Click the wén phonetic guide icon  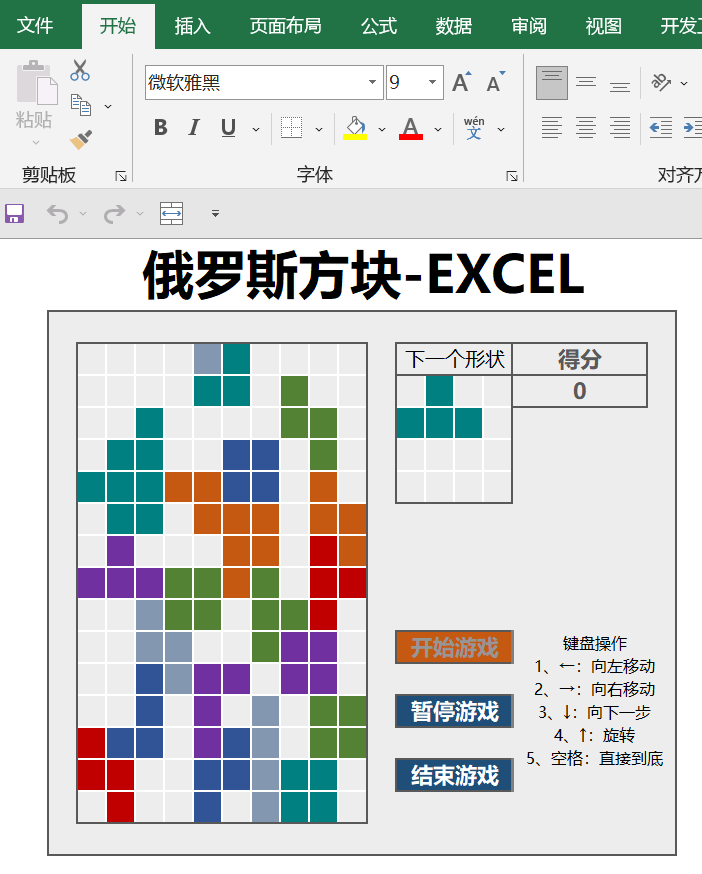click(474, 128)
